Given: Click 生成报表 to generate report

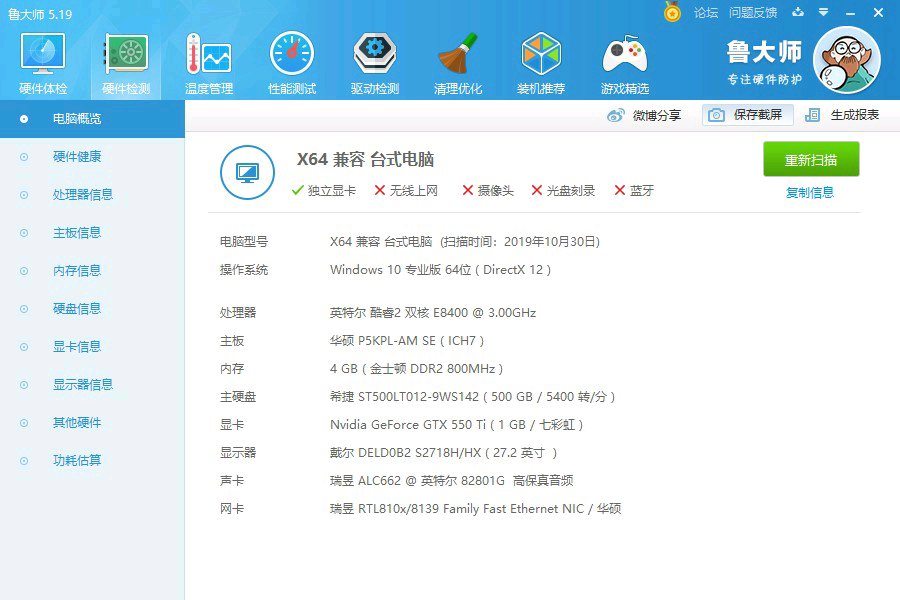Looking at the screenshot, I should point(842,115).
